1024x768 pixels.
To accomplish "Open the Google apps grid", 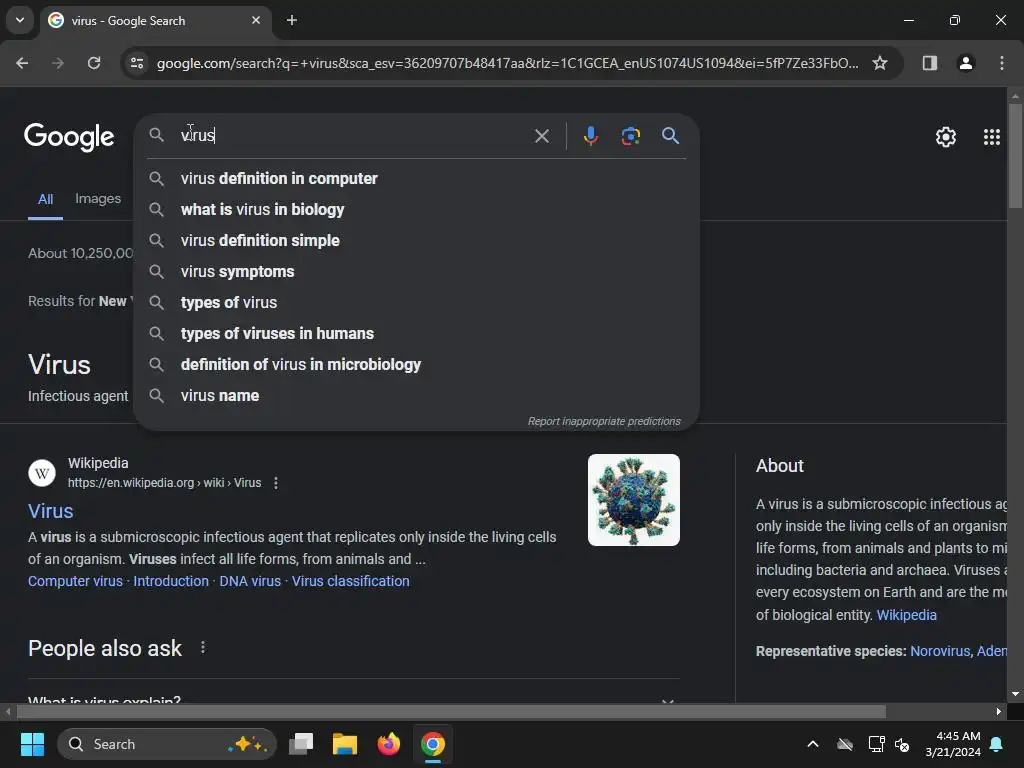I will 991,137.
